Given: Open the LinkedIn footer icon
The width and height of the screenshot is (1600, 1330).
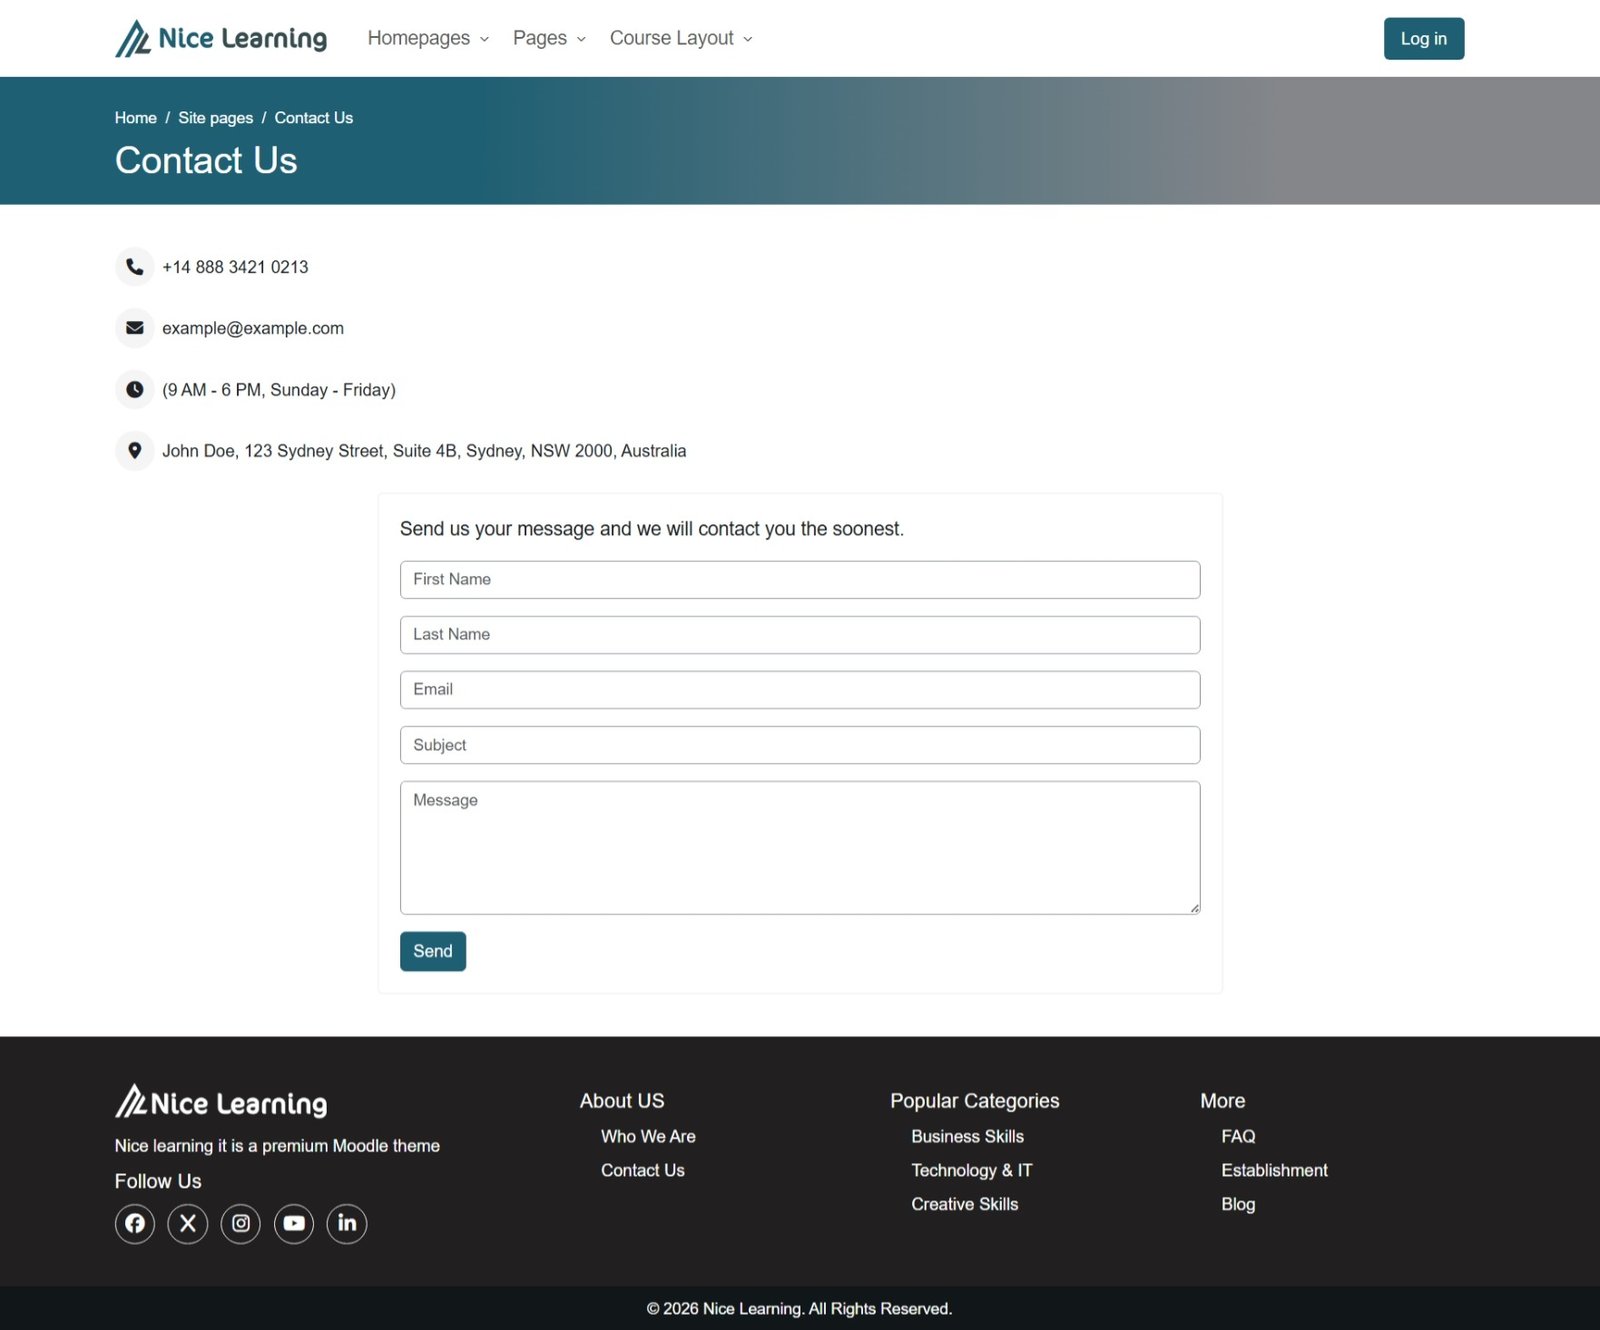Looking at the screenshot, I should click(347, 1223).
